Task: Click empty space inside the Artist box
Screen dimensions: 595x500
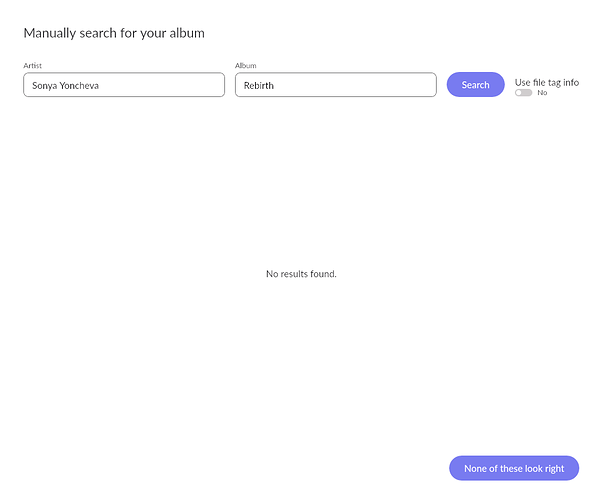Action: (161, 85)
